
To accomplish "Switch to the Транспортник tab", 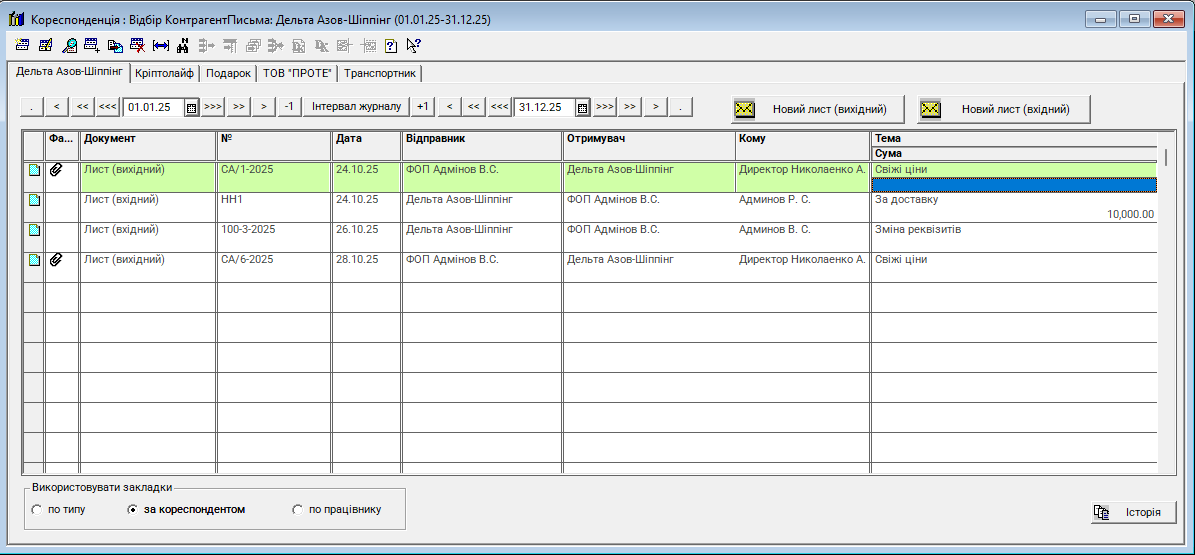I will point(380,73).
